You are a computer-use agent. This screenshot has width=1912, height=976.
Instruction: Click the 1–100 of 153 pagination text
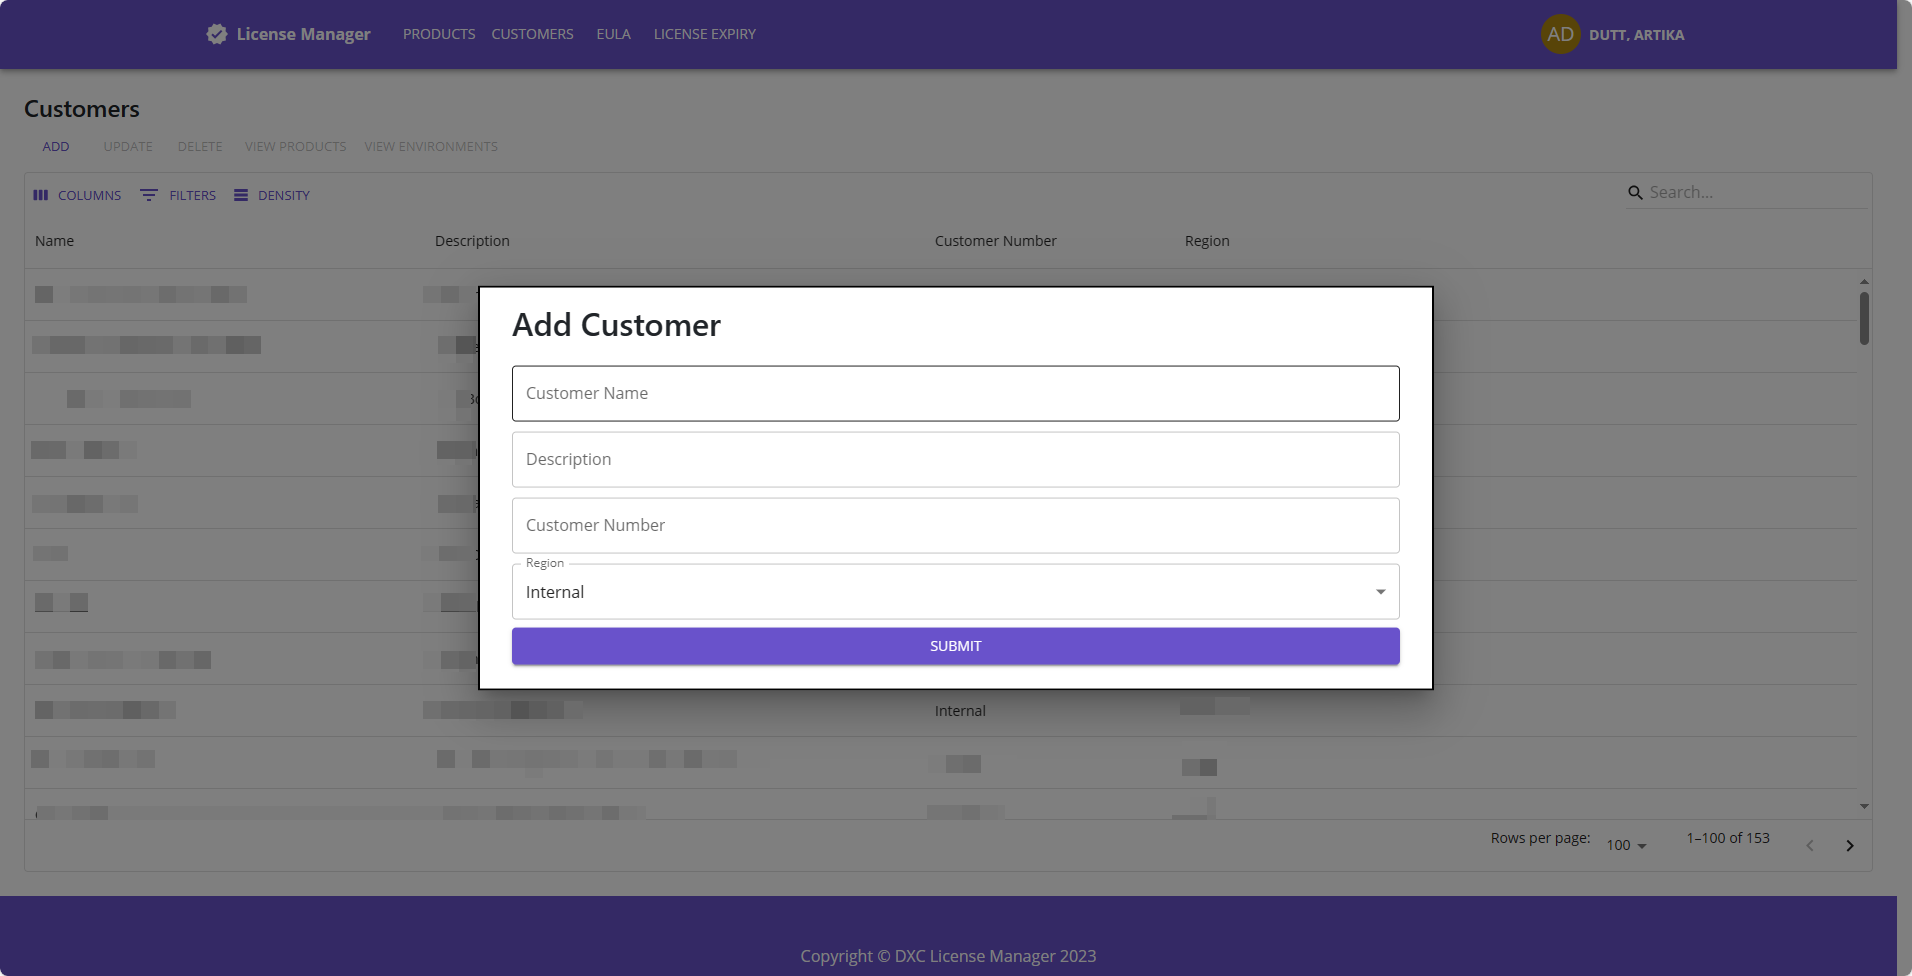click(x=1728, y=838)
